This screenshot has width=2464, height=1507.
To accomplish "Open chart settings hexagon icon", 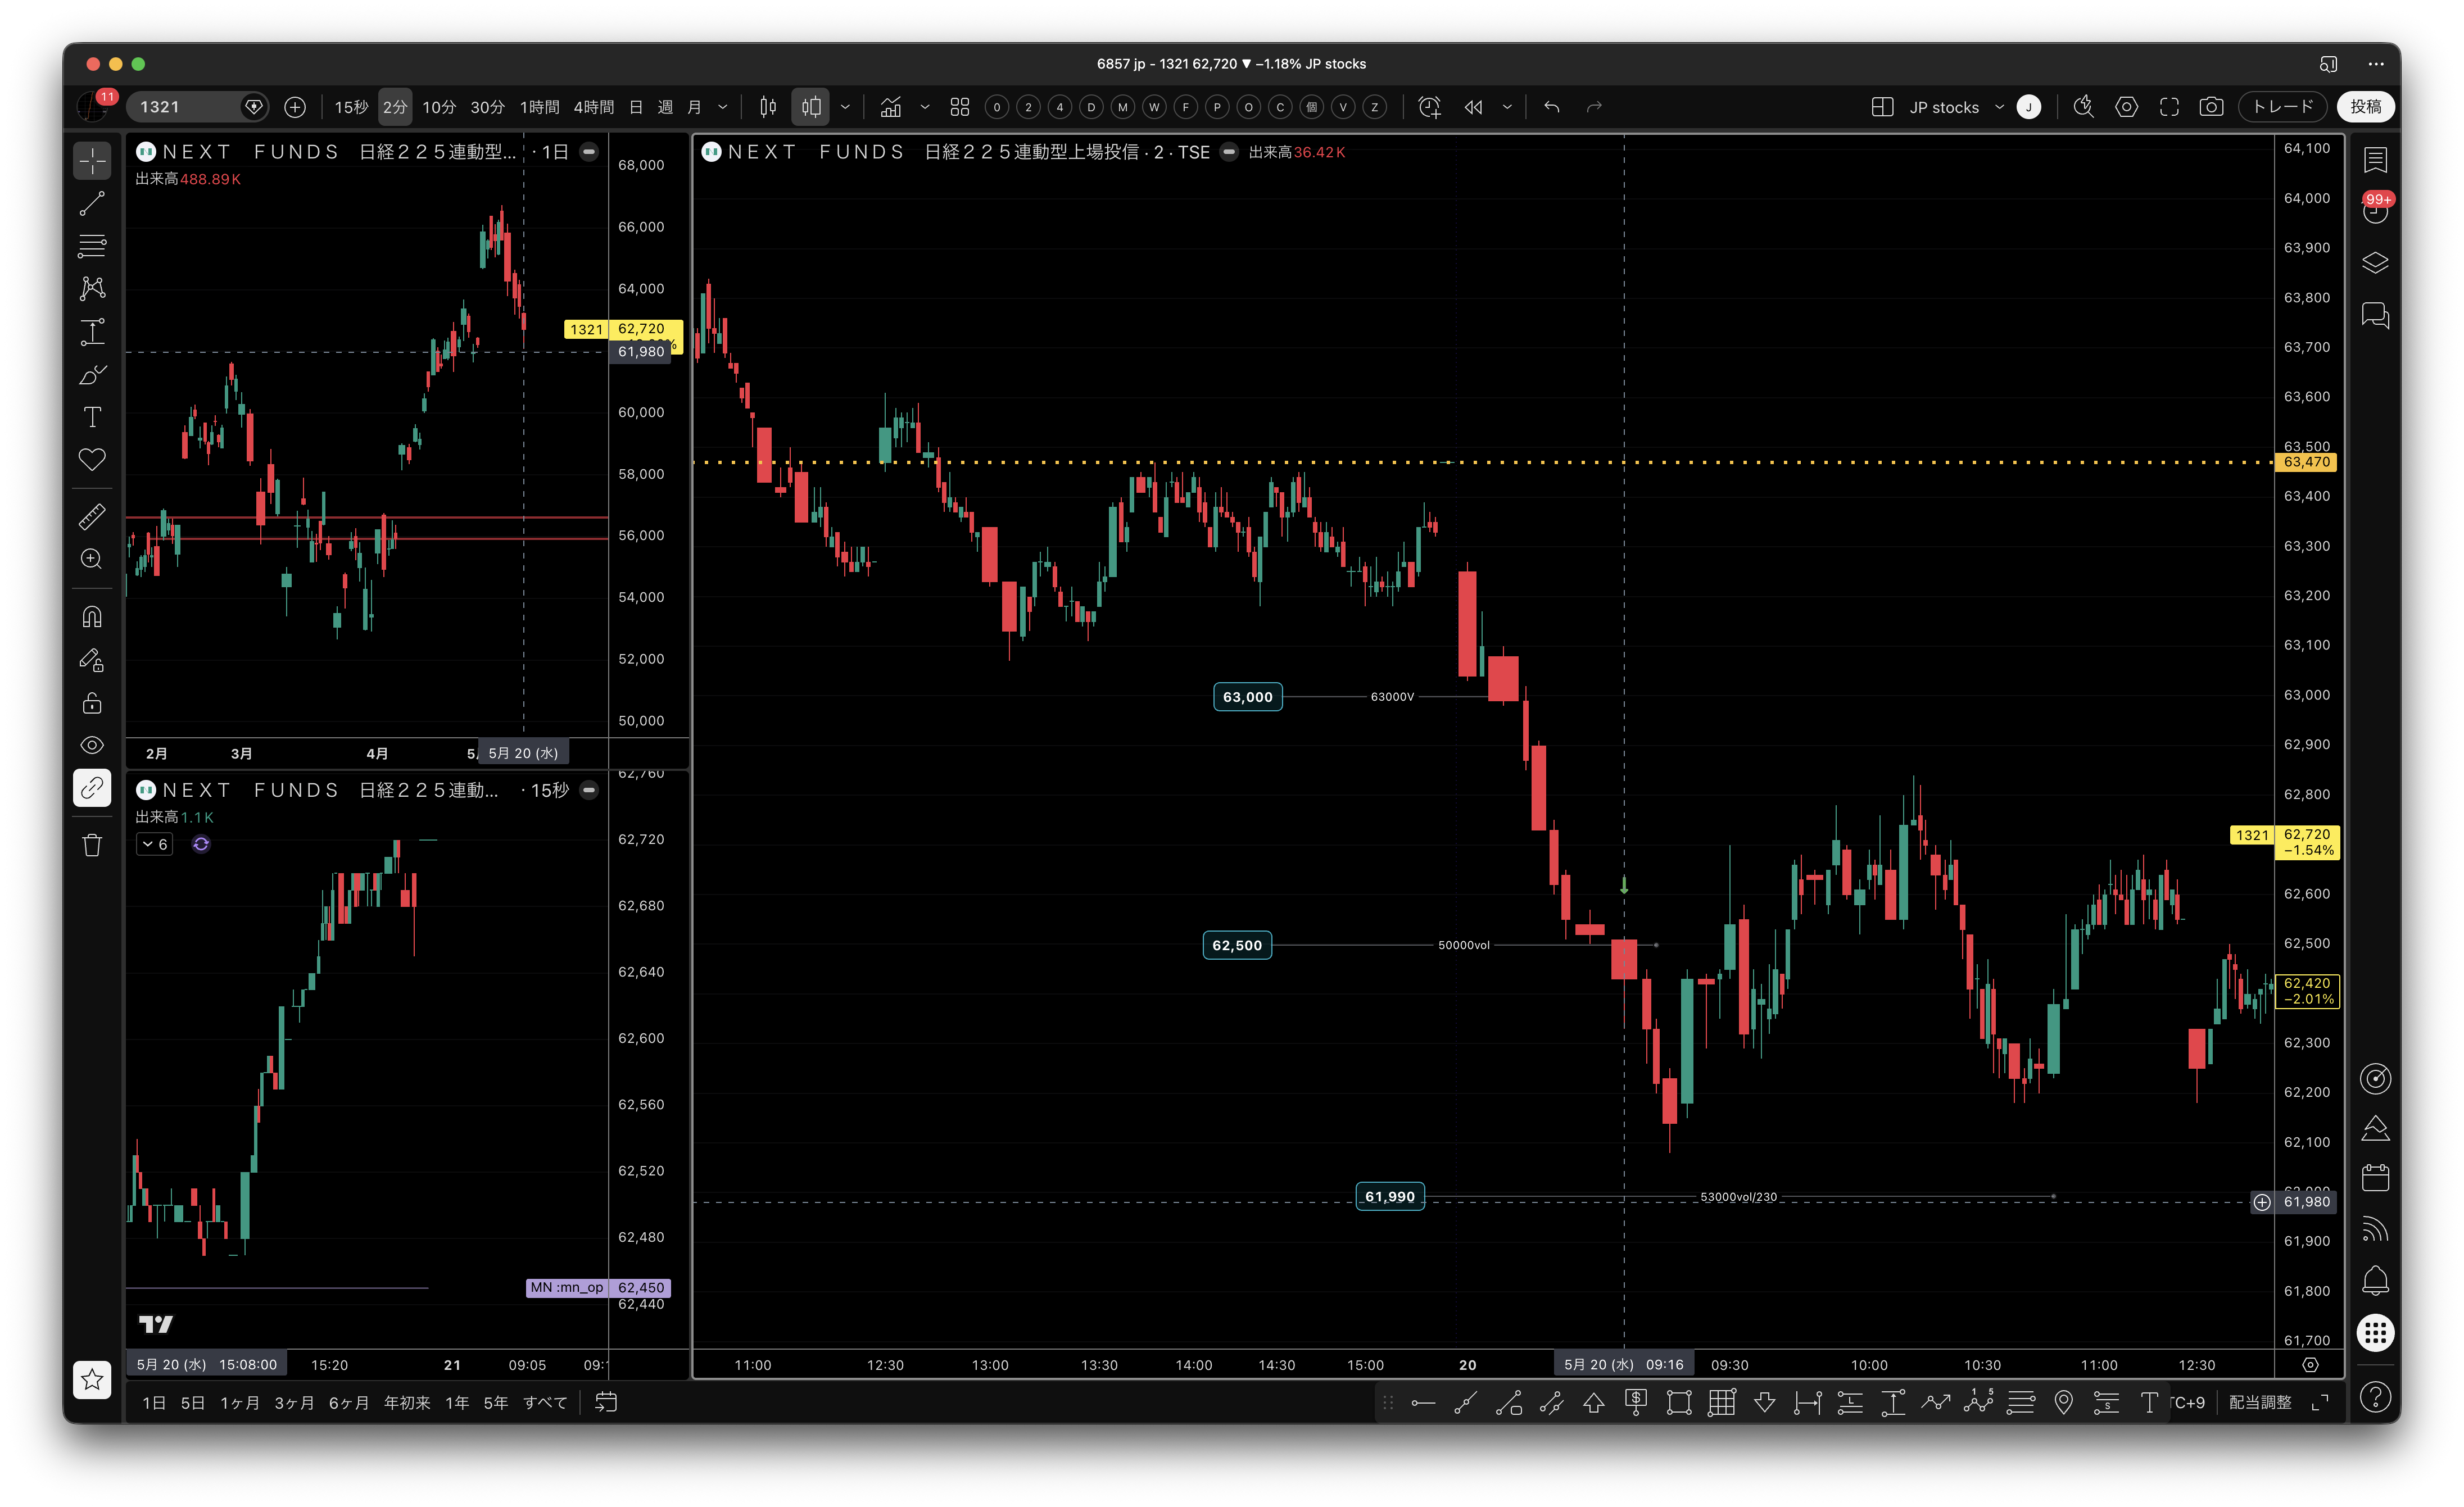I will coord(2127,107).
